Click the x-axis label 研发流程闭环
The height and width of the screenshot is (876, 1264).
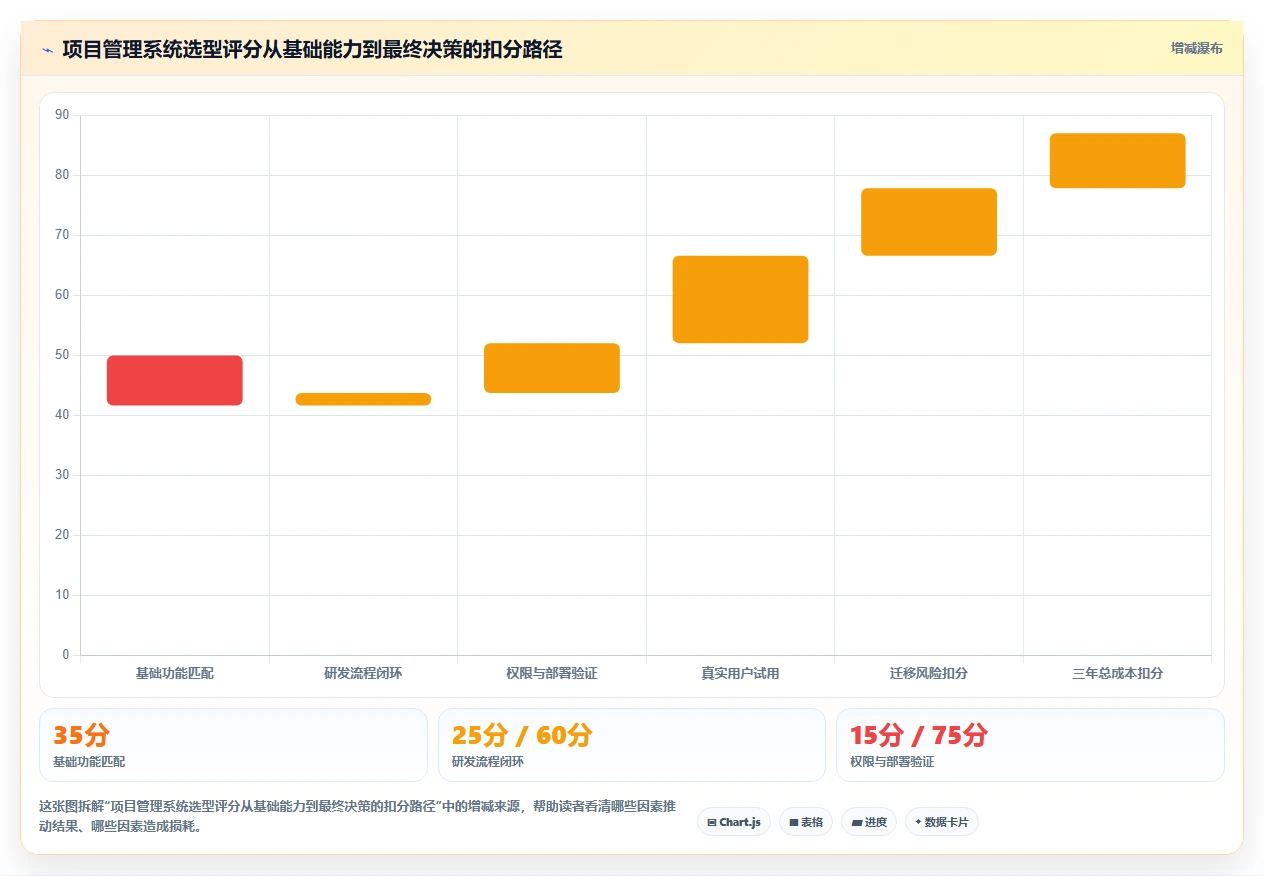click(363, 674)
